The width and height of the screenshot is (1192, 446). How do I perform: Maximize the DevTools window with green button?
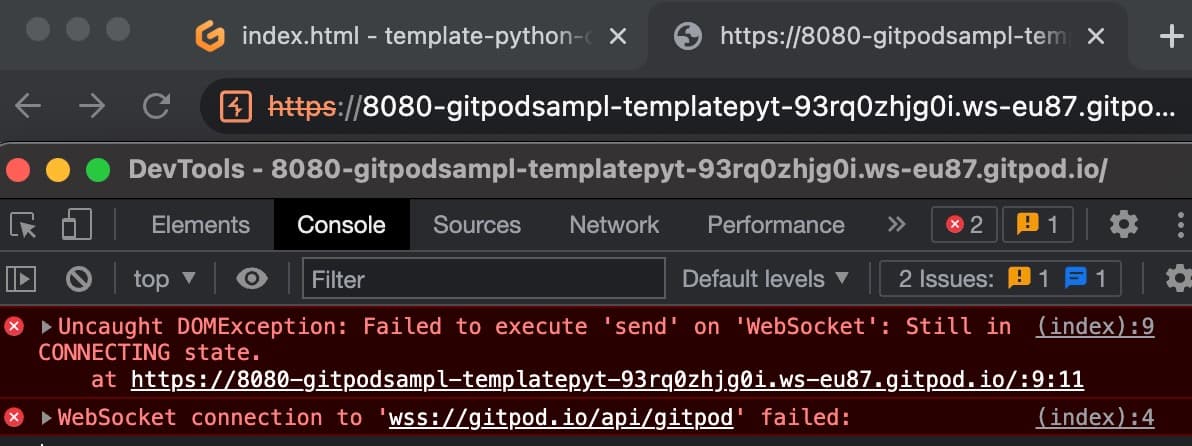[98, 169]
